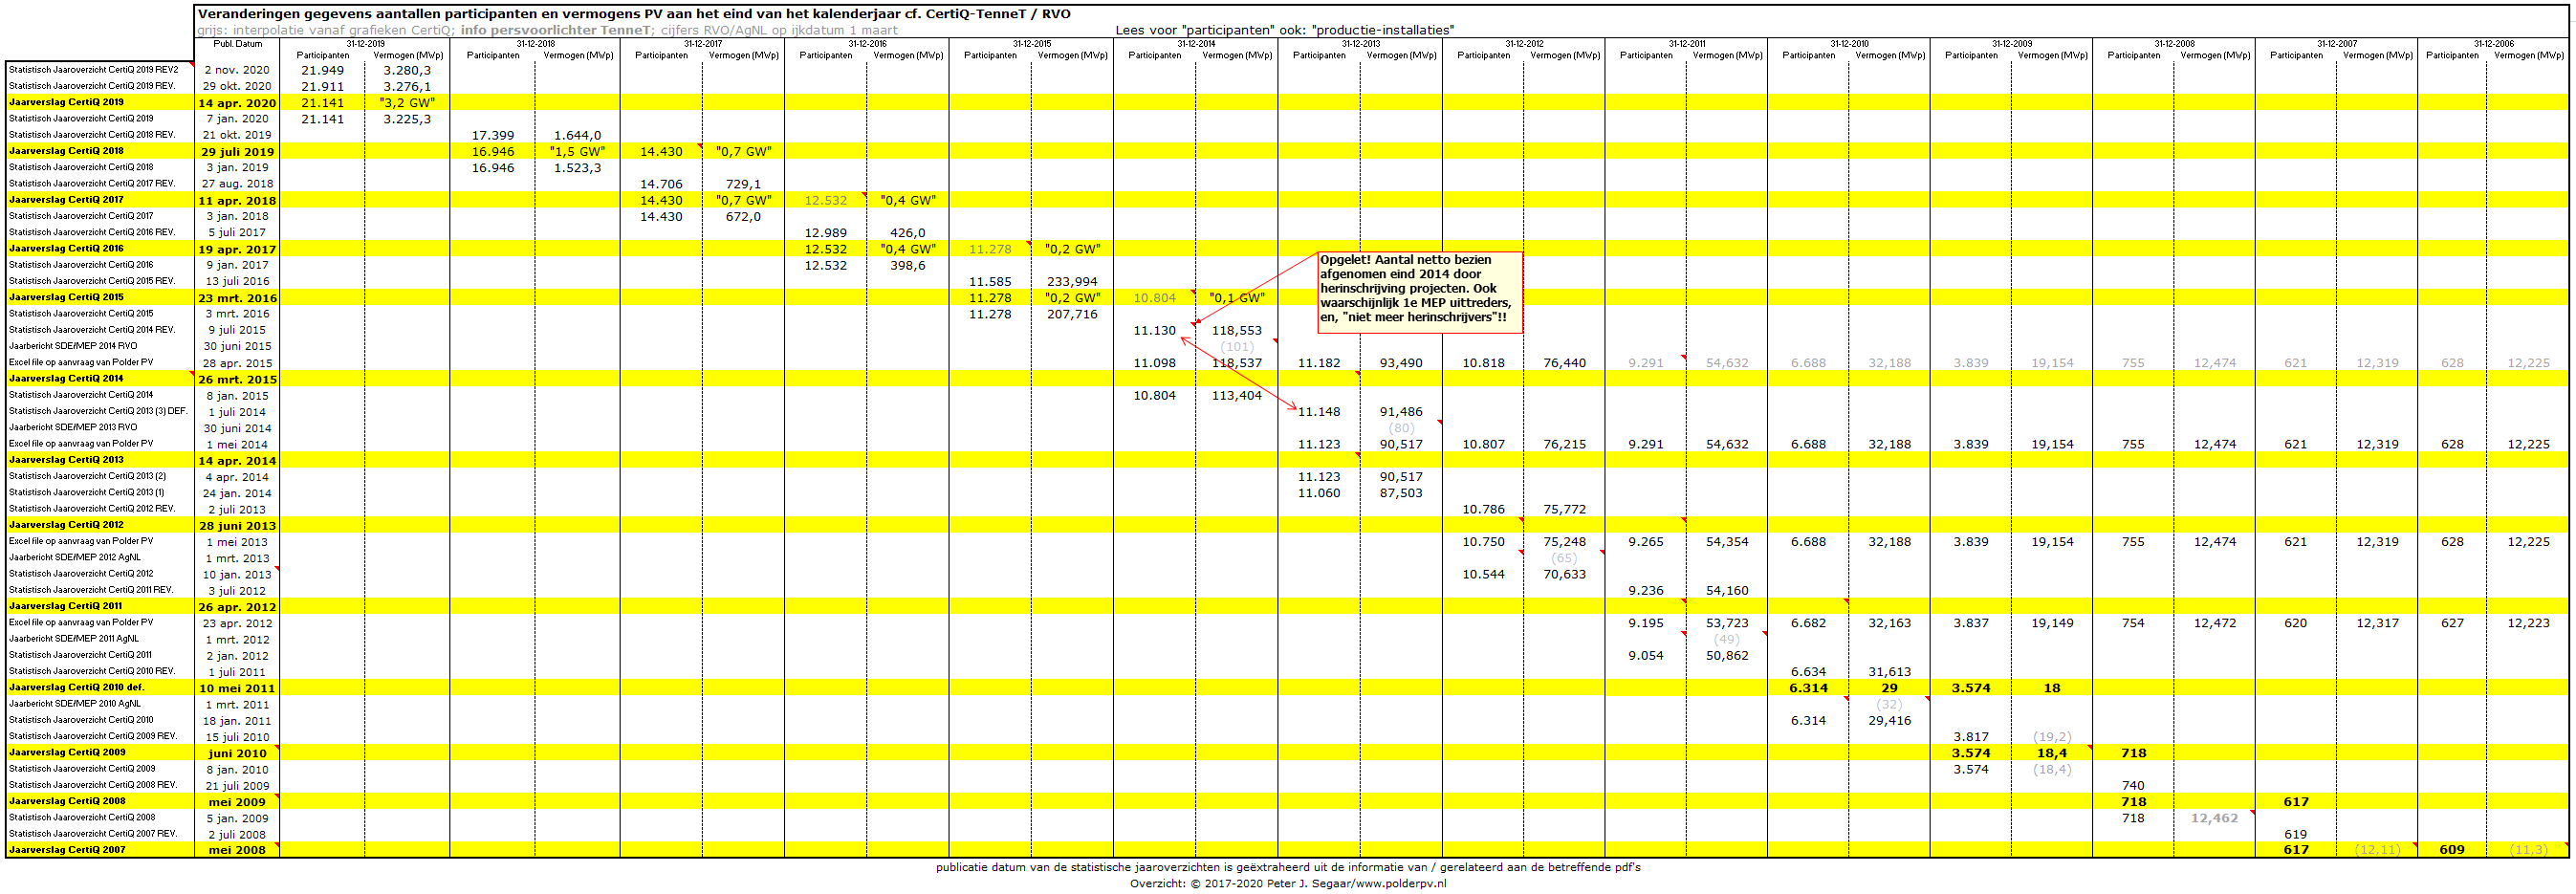Click the "Publ. Datum" column header
This screenshot has width=2576, height=894.
click(238, 44)
